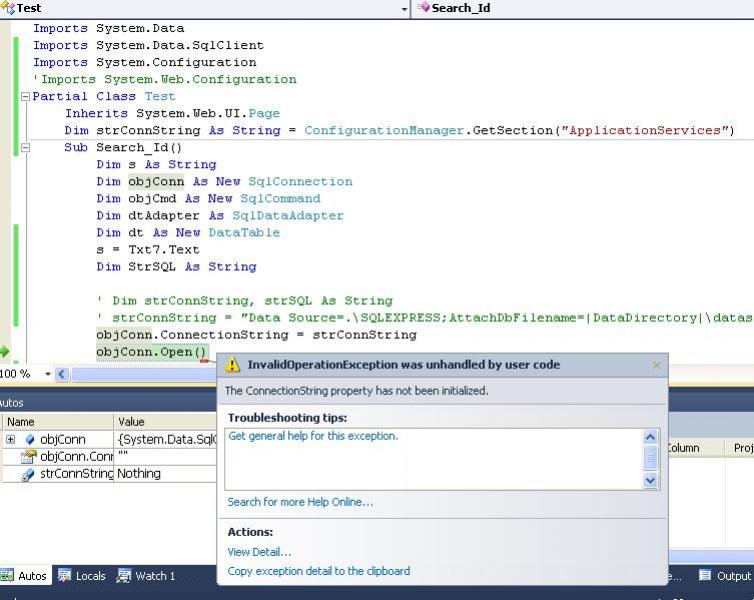The image size is (754, 600).
Task: Collapse the Sub Search_Id block
Action: tap(25, 148)
